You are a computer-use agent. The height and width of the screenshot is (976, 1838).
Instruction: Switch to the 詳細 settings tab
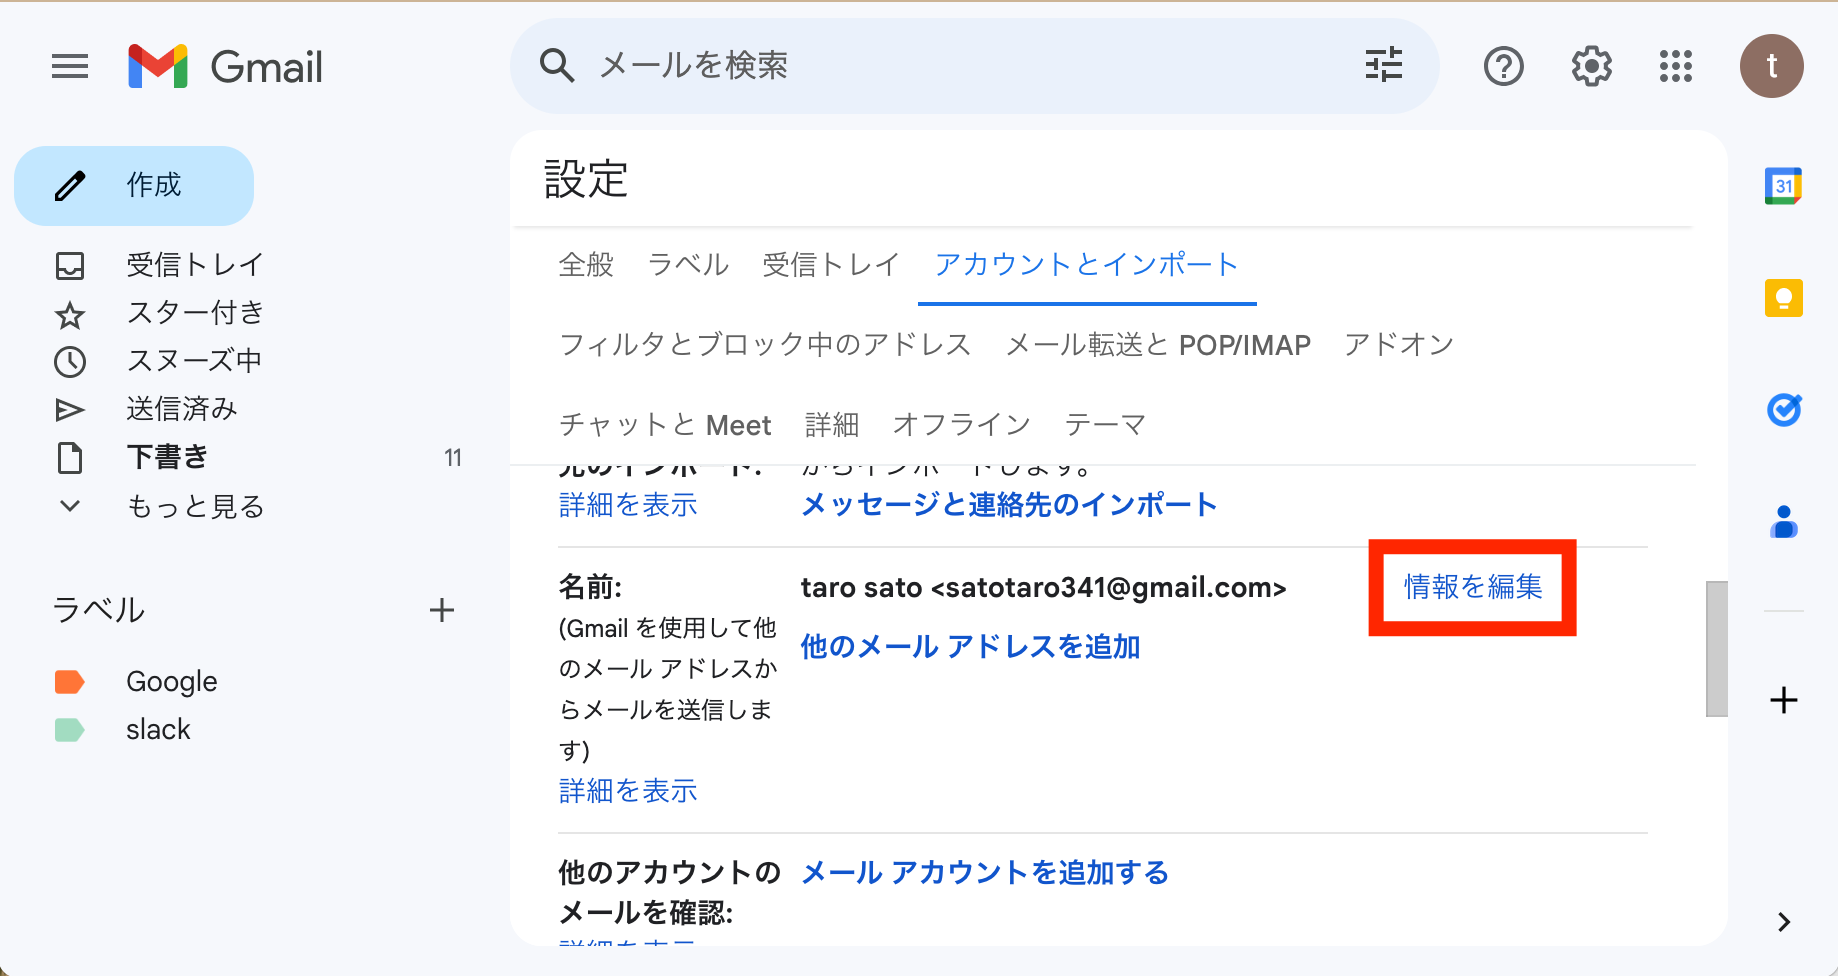click(832, 425)
